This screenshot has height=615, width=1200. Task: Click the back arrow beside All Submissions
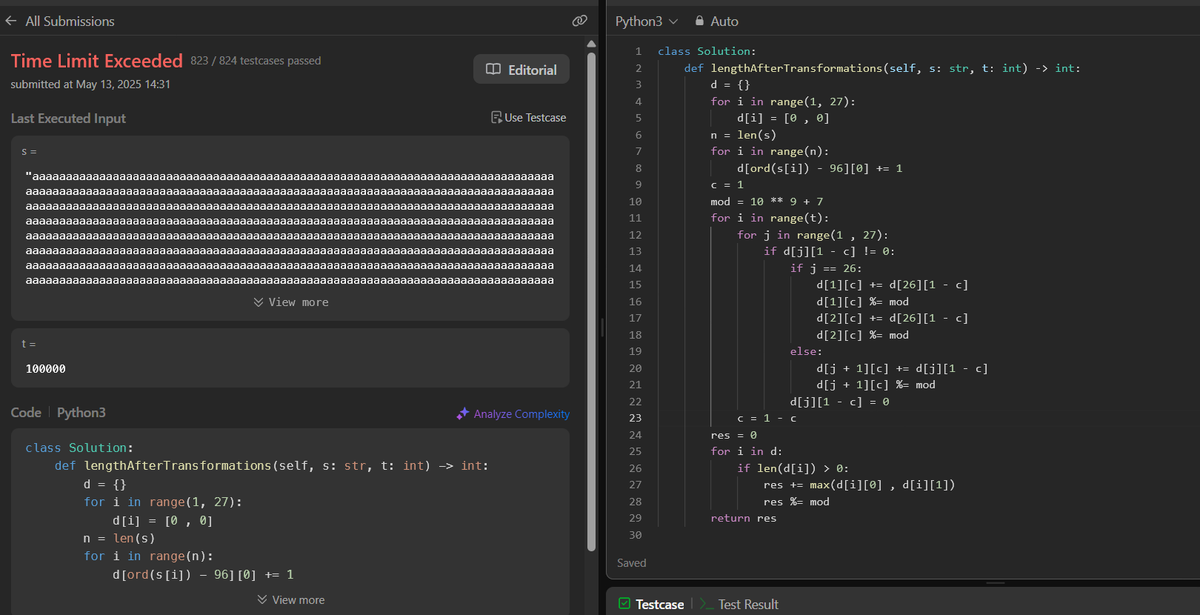[x=13, y=21]
